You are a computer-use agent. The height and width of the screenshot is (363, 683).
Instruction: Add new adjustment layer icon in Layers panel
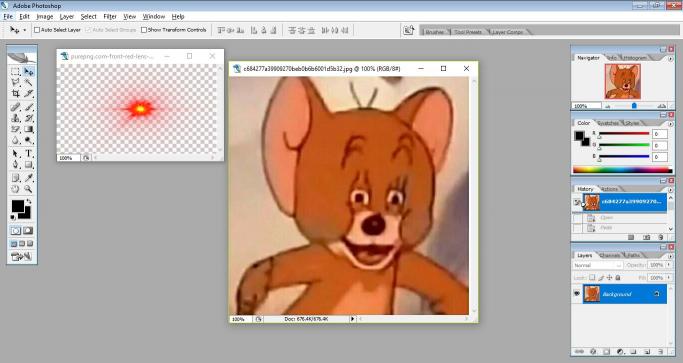coord(620,351)
